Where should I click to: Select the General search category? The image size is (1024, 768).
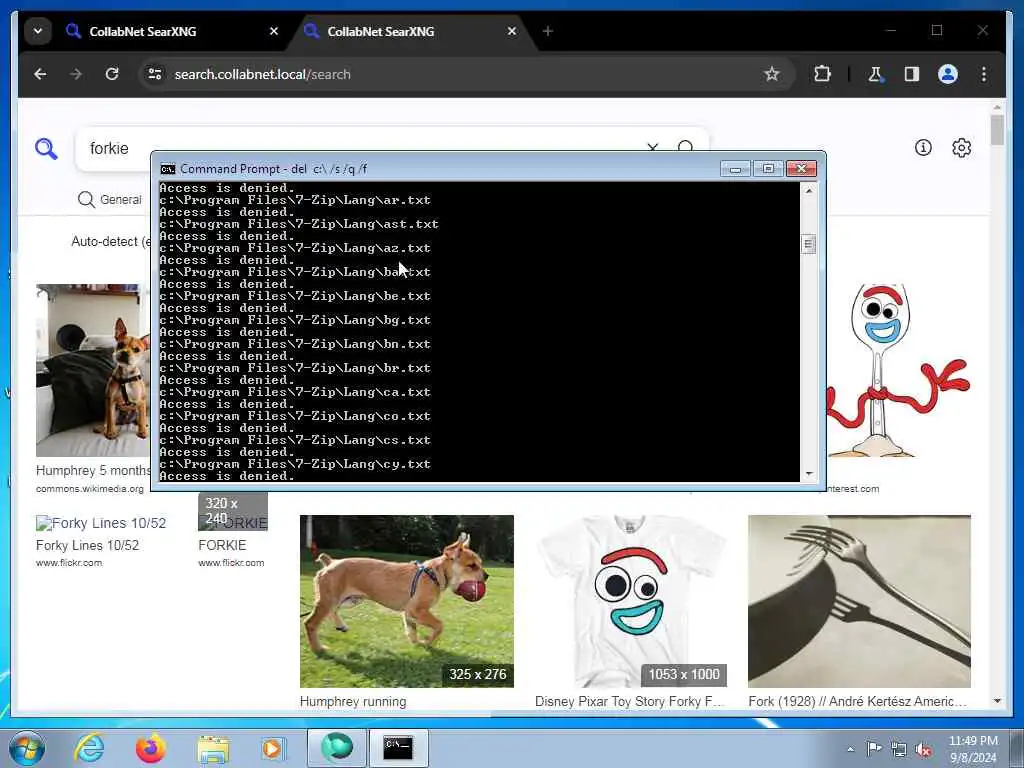click(109, 199)
